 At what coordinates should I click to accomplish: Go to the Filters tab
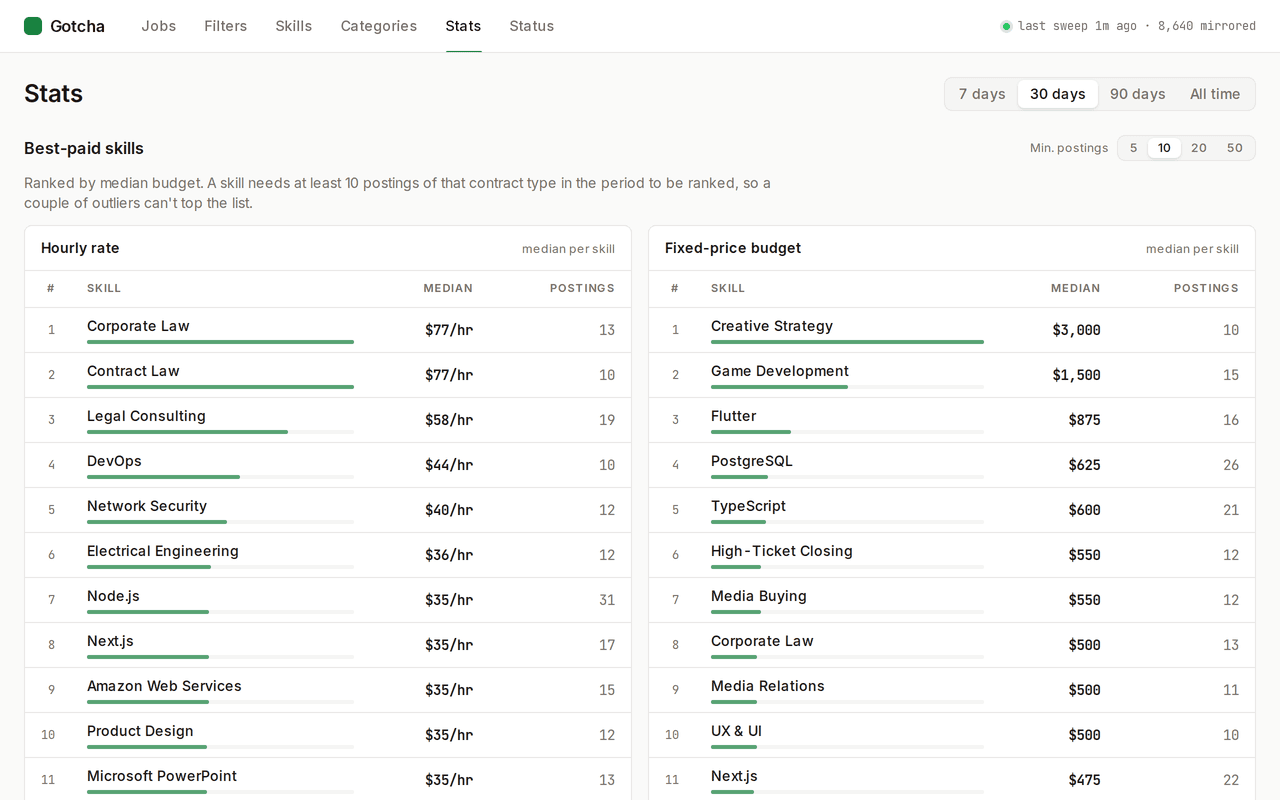[x=225, y=26]
